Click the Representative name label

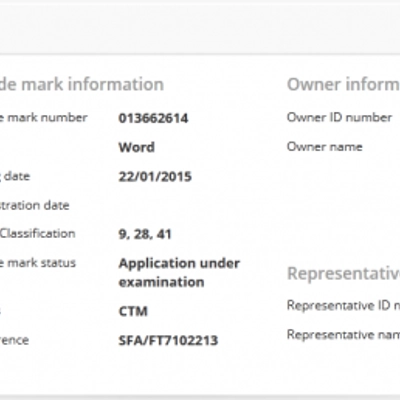[x=343, y=334]
